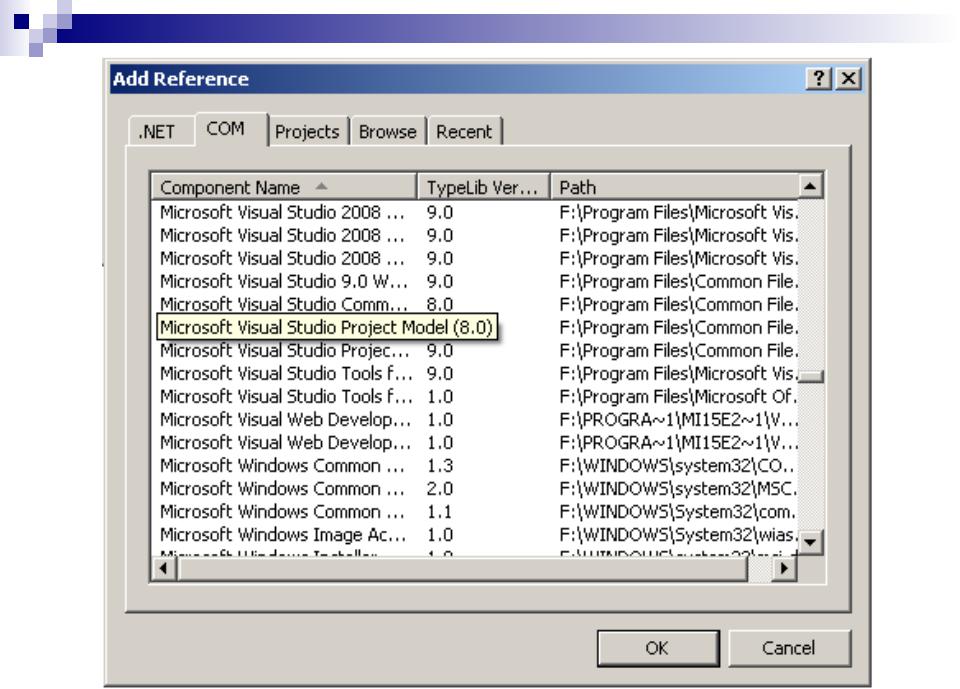Viewport: 960px width, 689px height.
Task: Click the 1.3 version cell
Action: [440, 466]
